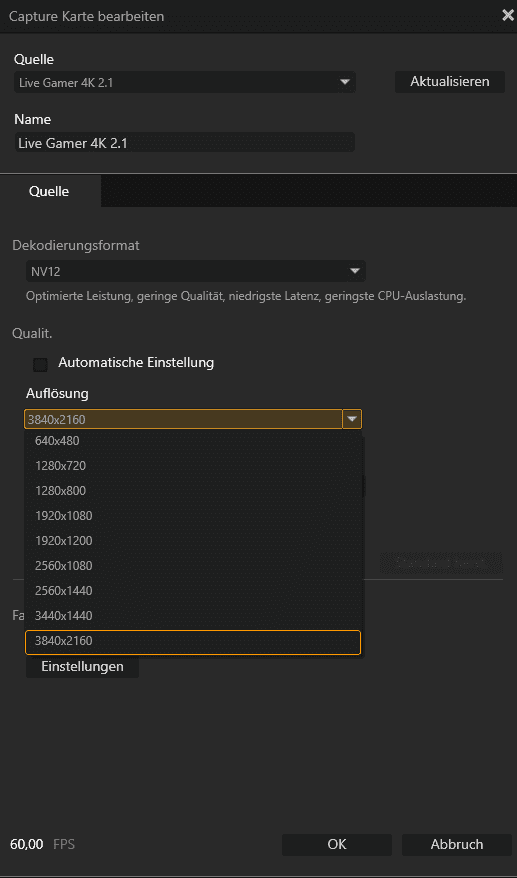This screenshot has height=878, width=517.
Task: Choose 3840x2160 in the list
Action: (193, 642)
